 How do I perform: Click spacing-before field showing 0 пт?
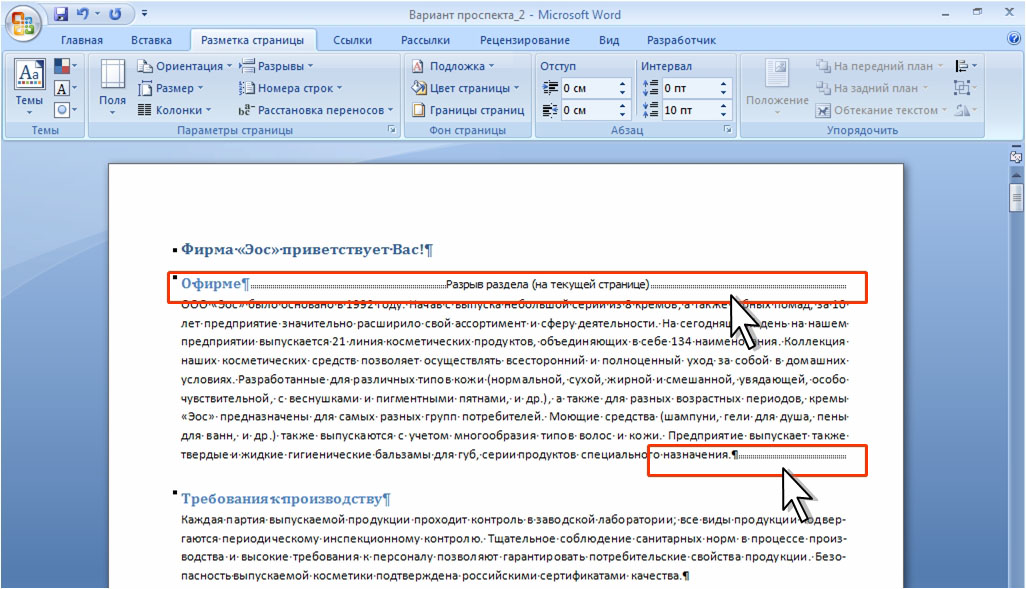coord(688,88)
